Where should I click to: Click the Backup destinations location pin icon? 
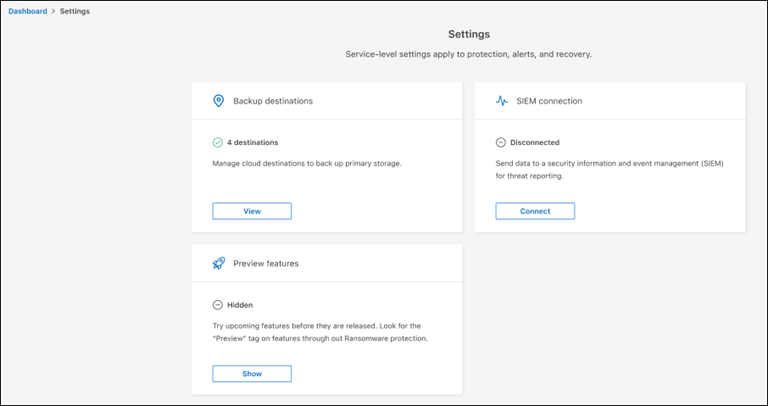218,101
